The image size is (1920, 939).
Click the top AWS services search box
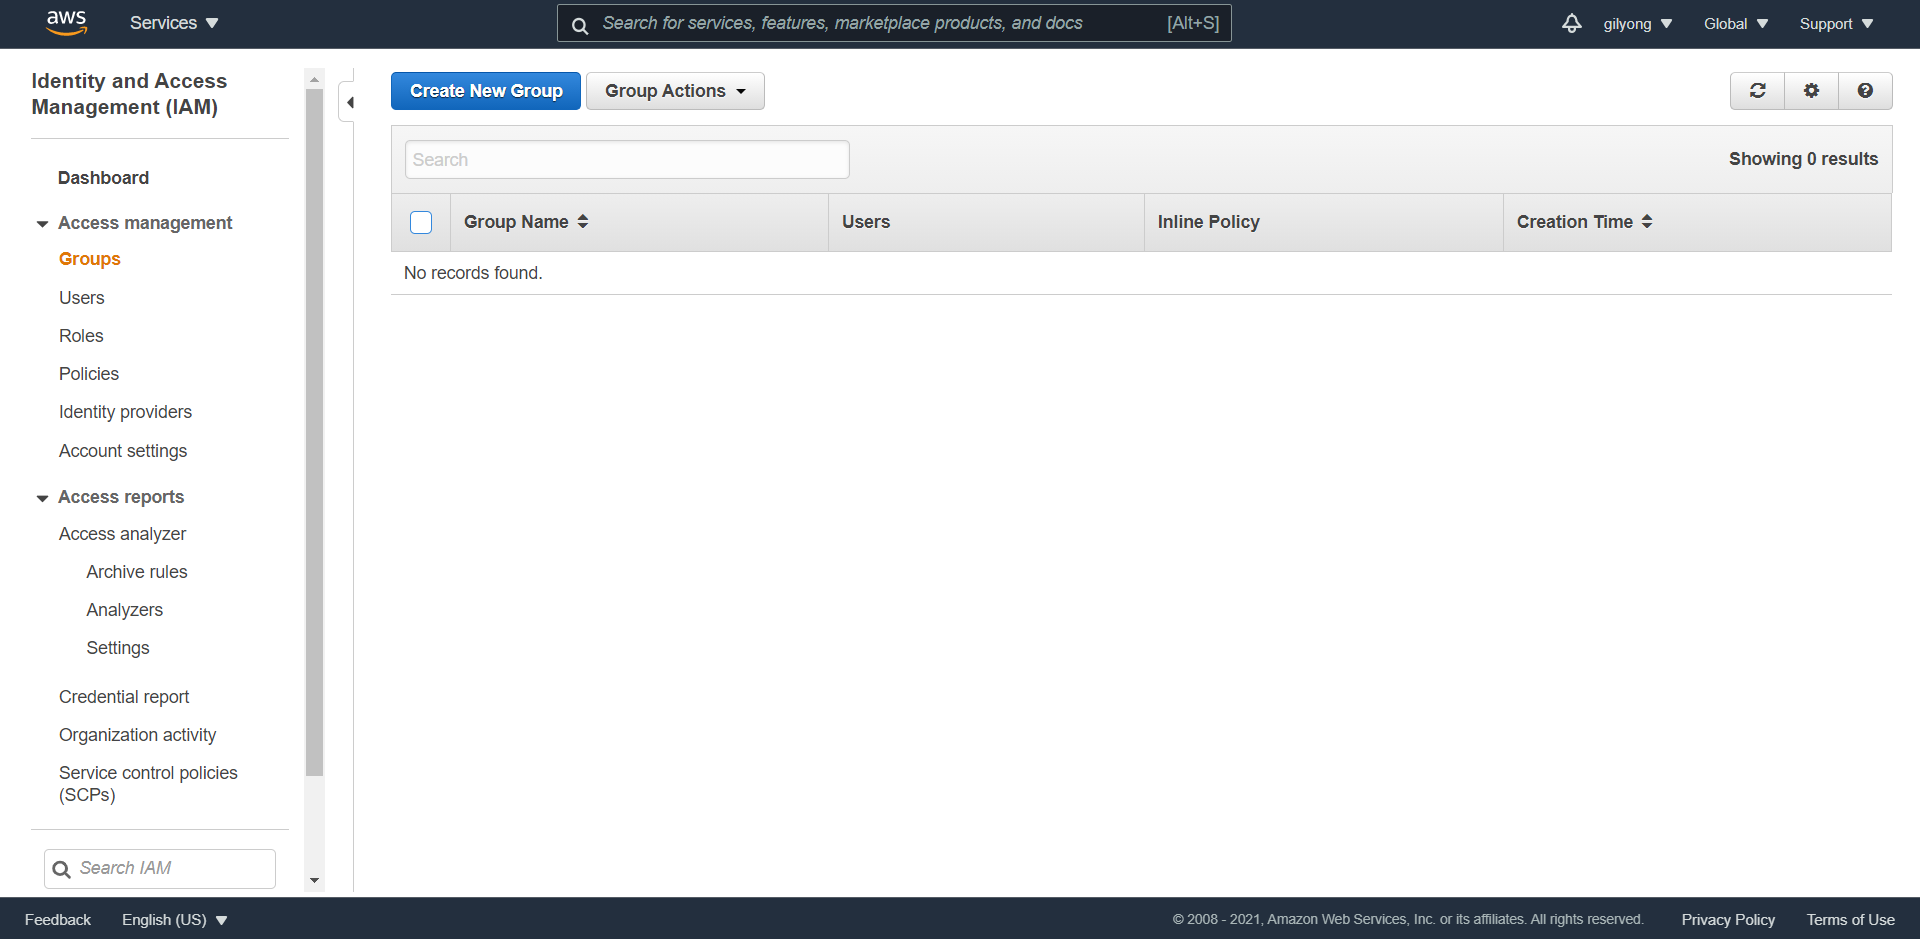click(x=894, y=23)
